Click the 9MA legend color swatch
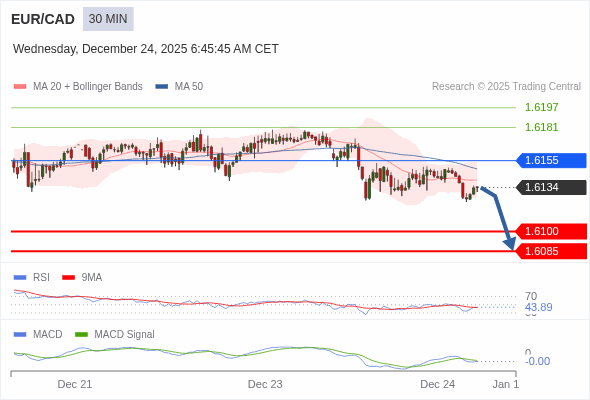This screenshot has height=400, width=590. 68,278
